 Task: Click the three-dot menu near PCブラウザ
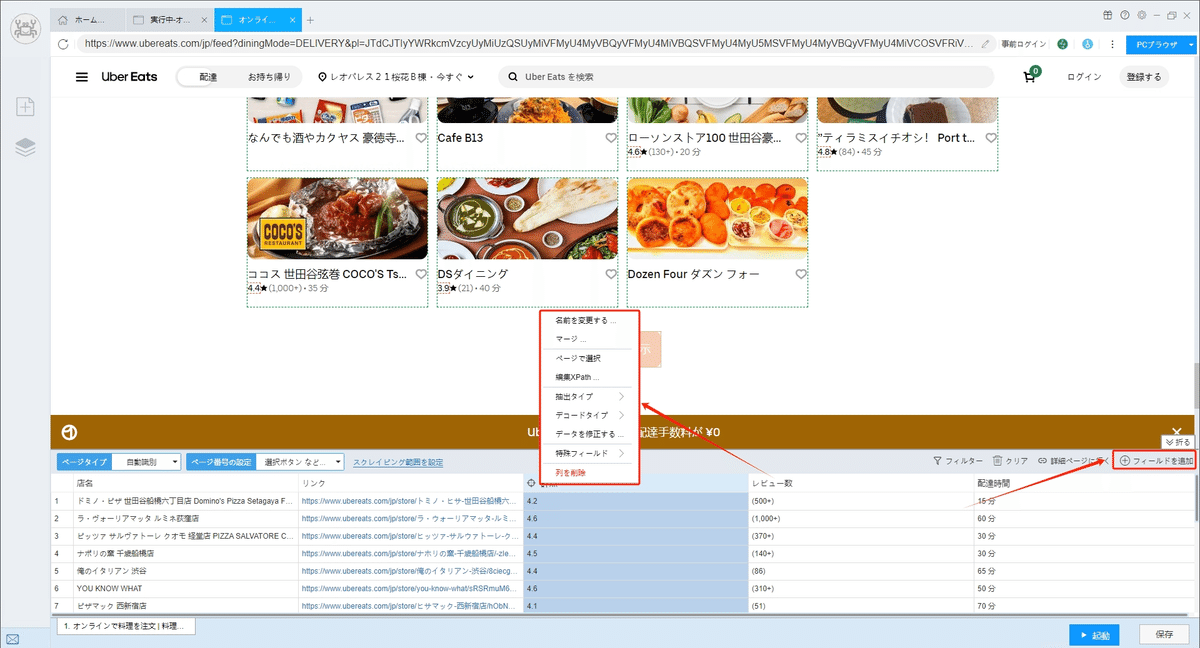1112,44
